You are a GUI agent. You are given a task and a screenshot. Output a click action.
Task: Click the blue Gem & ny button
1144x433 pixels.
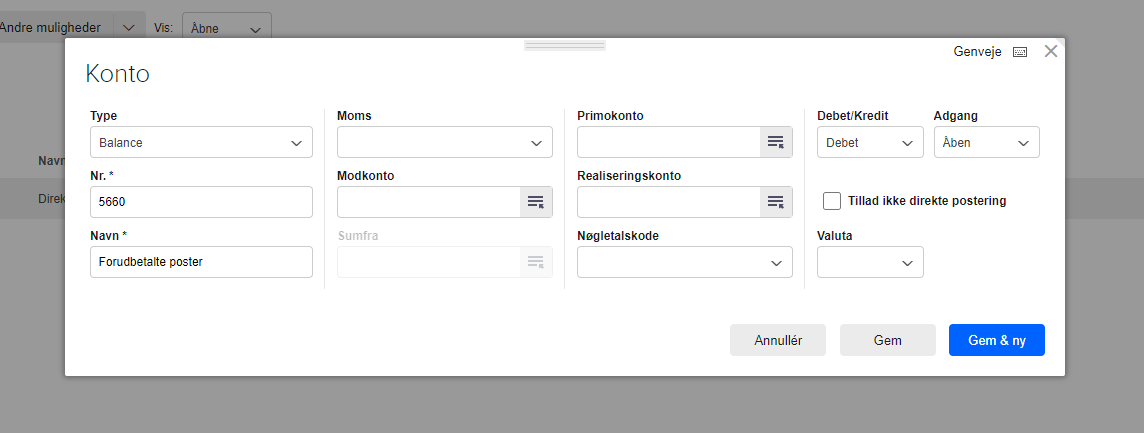[x=997, y=340]
